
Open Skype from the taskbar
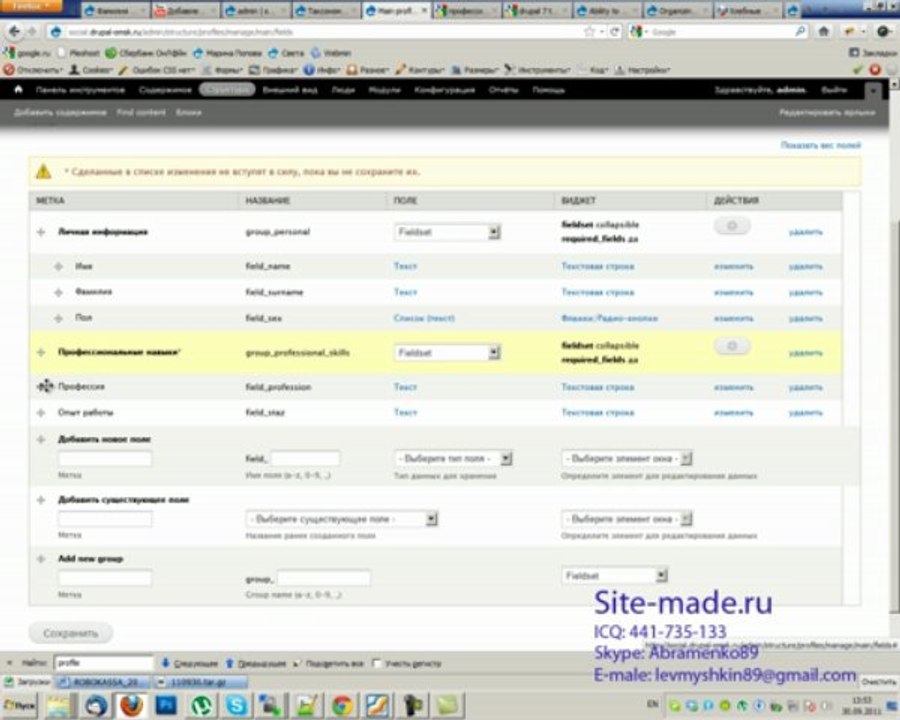point(236,705)
